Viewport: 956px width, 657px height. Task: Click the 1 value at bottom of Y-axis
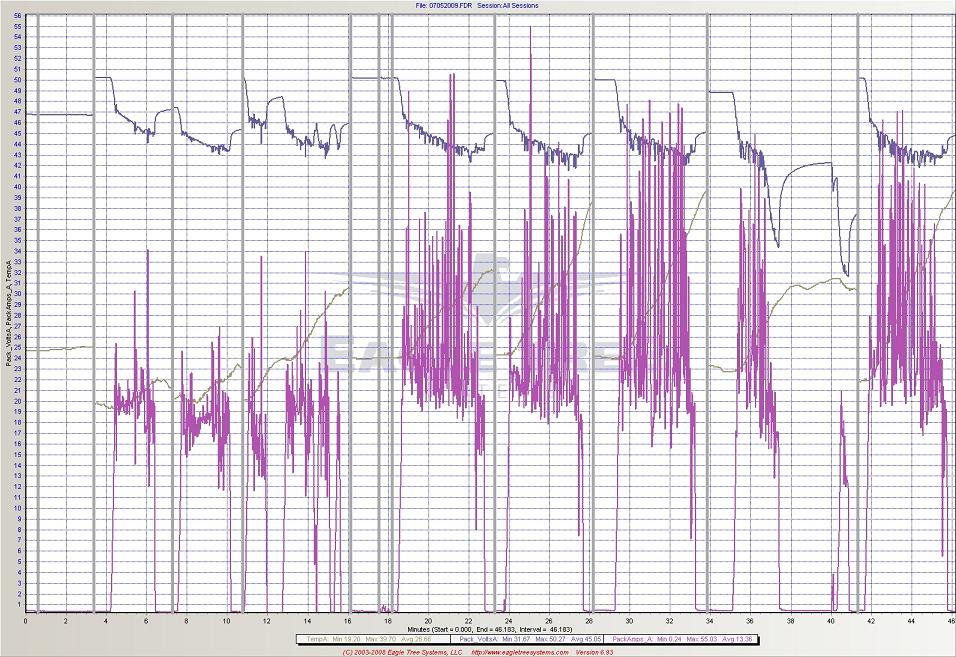click(19, 604)
